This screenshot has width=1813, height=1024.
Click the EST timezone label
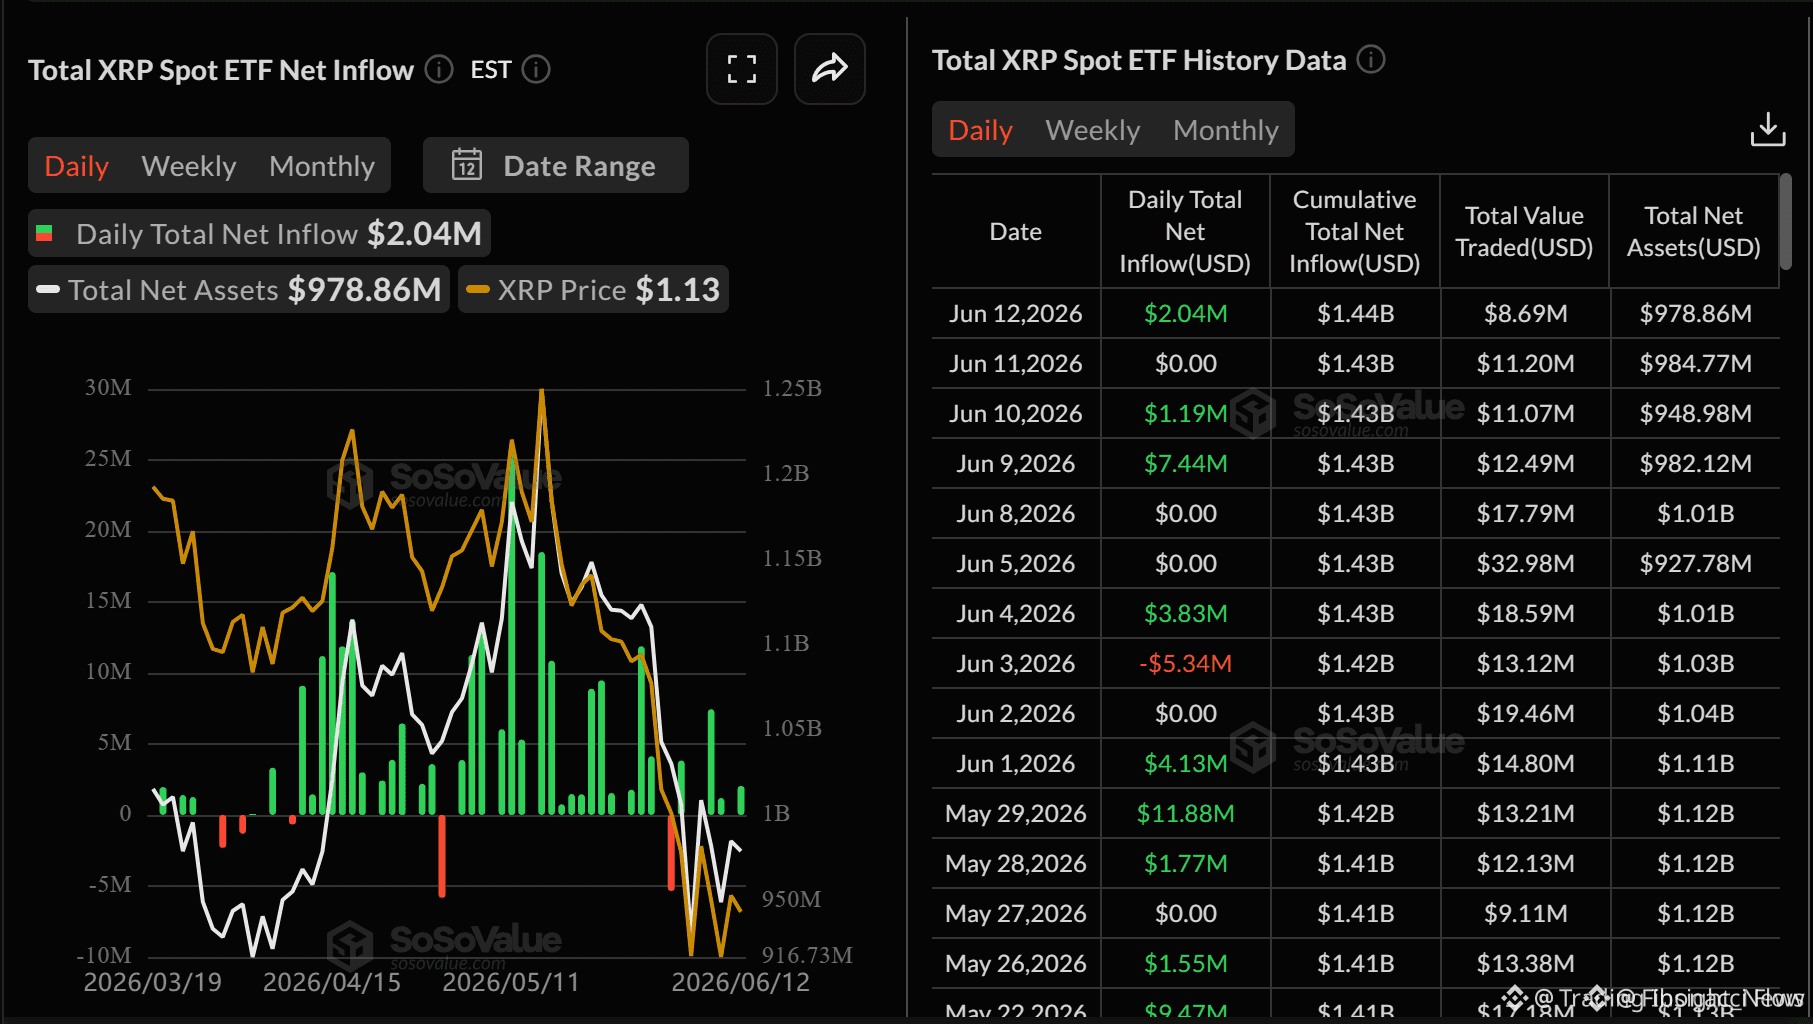click(491, 70)
